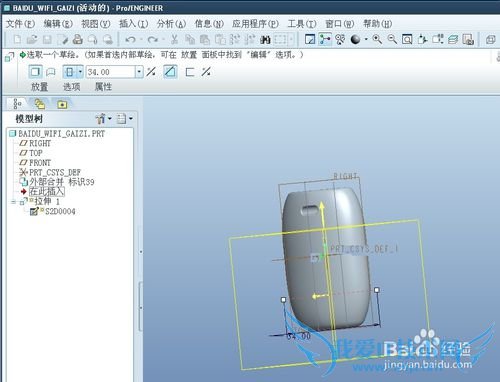Click the Open file folder icon
The height and width of the screenshot is (382, 500).
32,40
